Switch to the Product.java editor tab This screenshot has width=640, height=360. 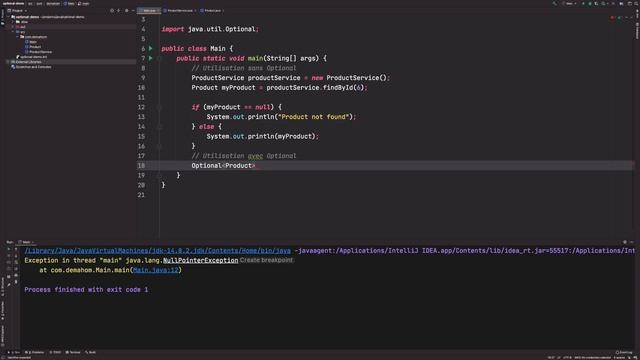[212, 11]
